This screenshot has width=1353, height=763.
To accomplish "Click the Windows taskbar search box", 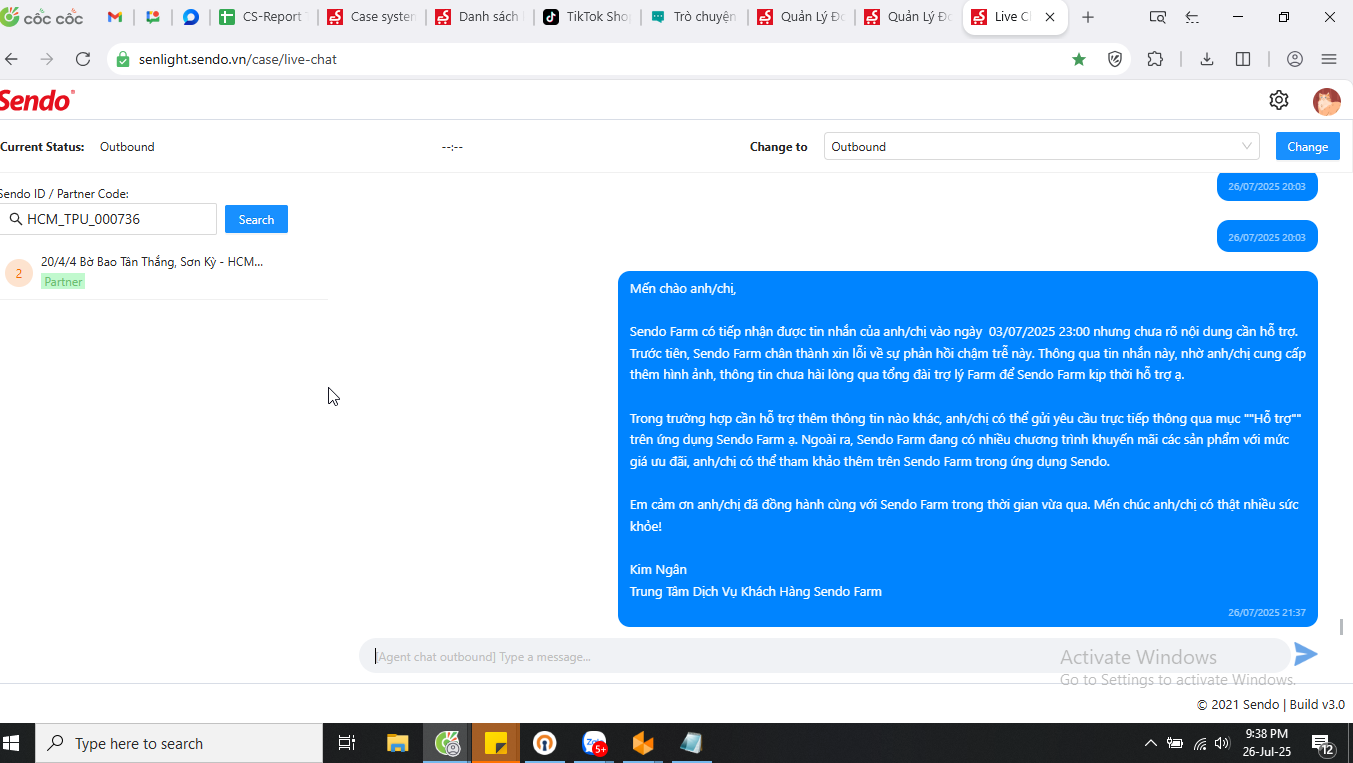I will click(180, 743).
